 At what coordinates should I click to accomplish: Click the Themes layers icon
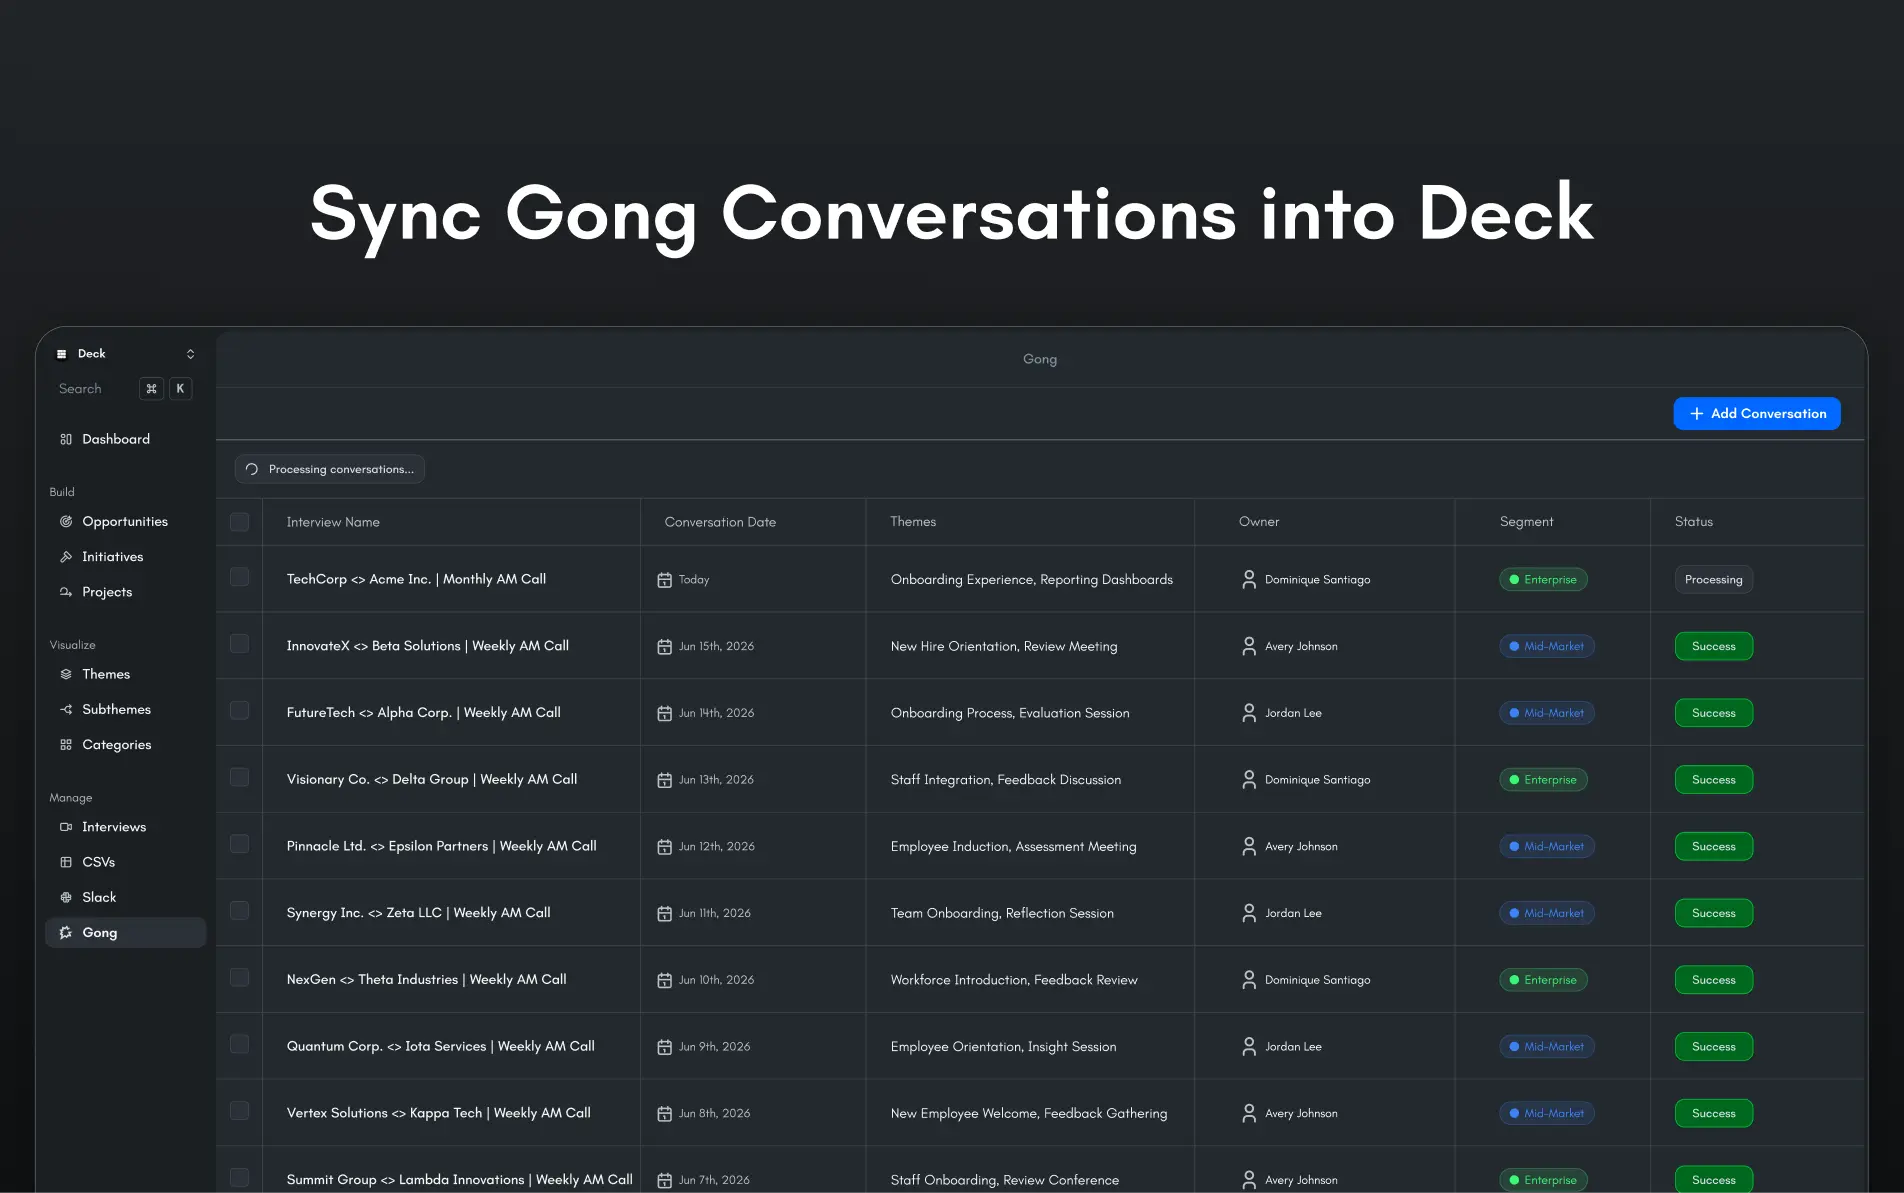tap(66, 674)
